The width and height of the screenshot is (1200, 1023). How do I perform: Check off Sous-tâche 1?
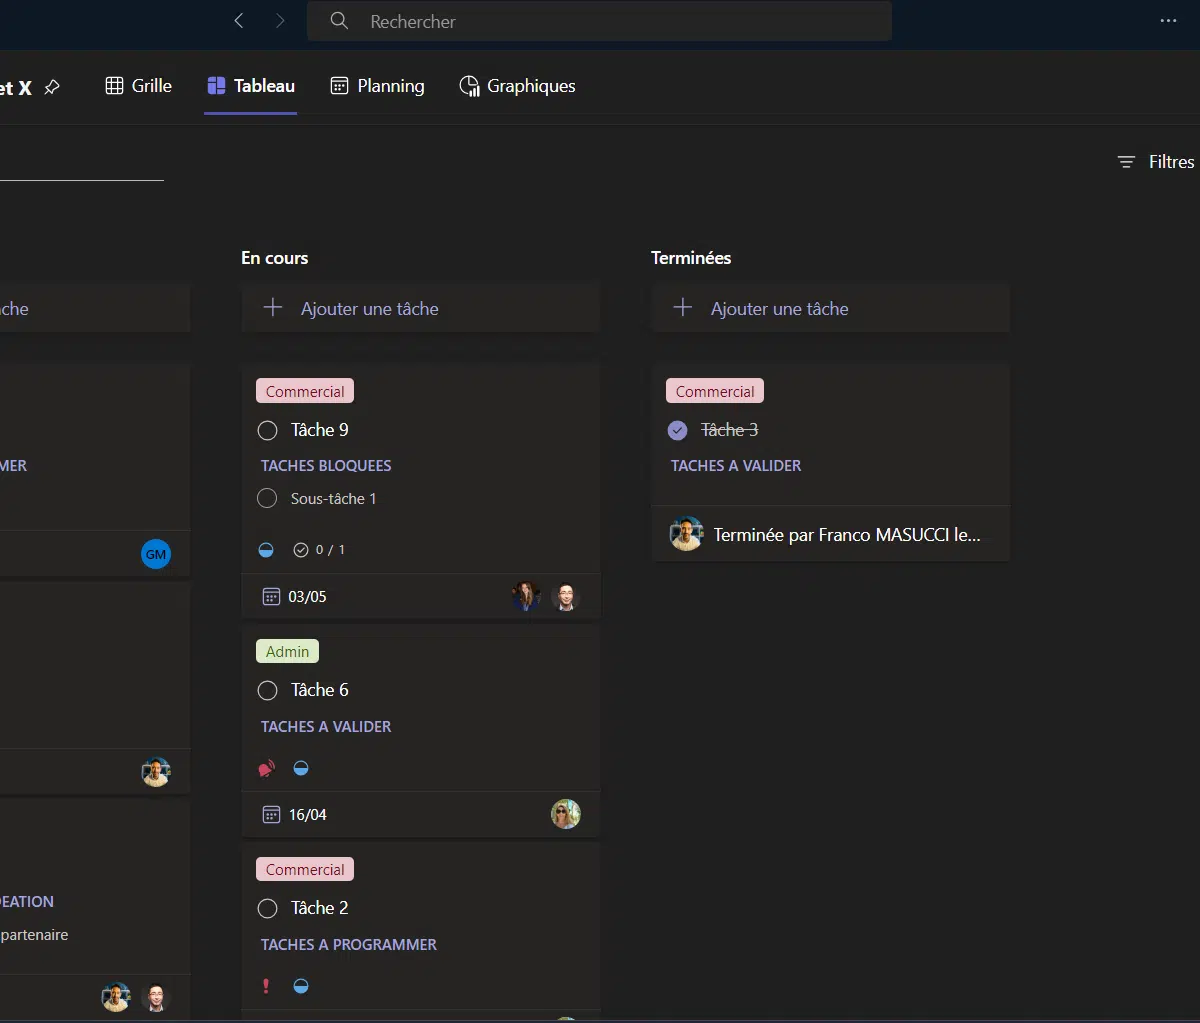coord(267,498)
